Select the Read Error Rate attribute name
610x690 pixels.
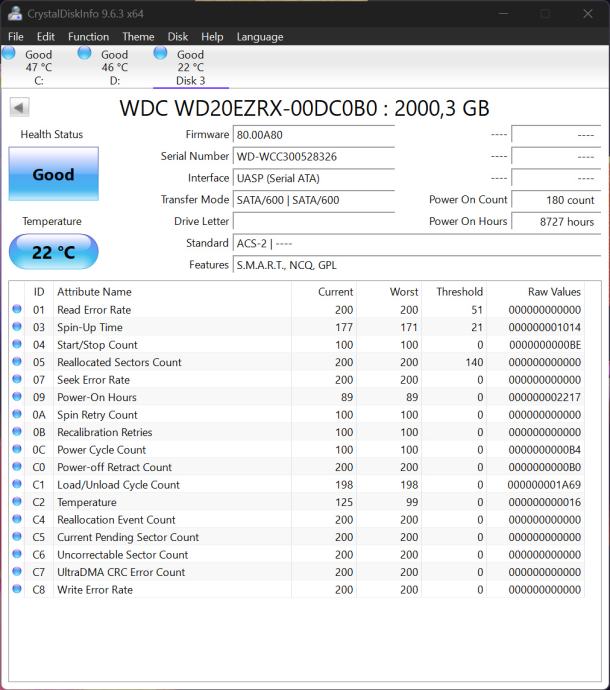tap(94, 310)
